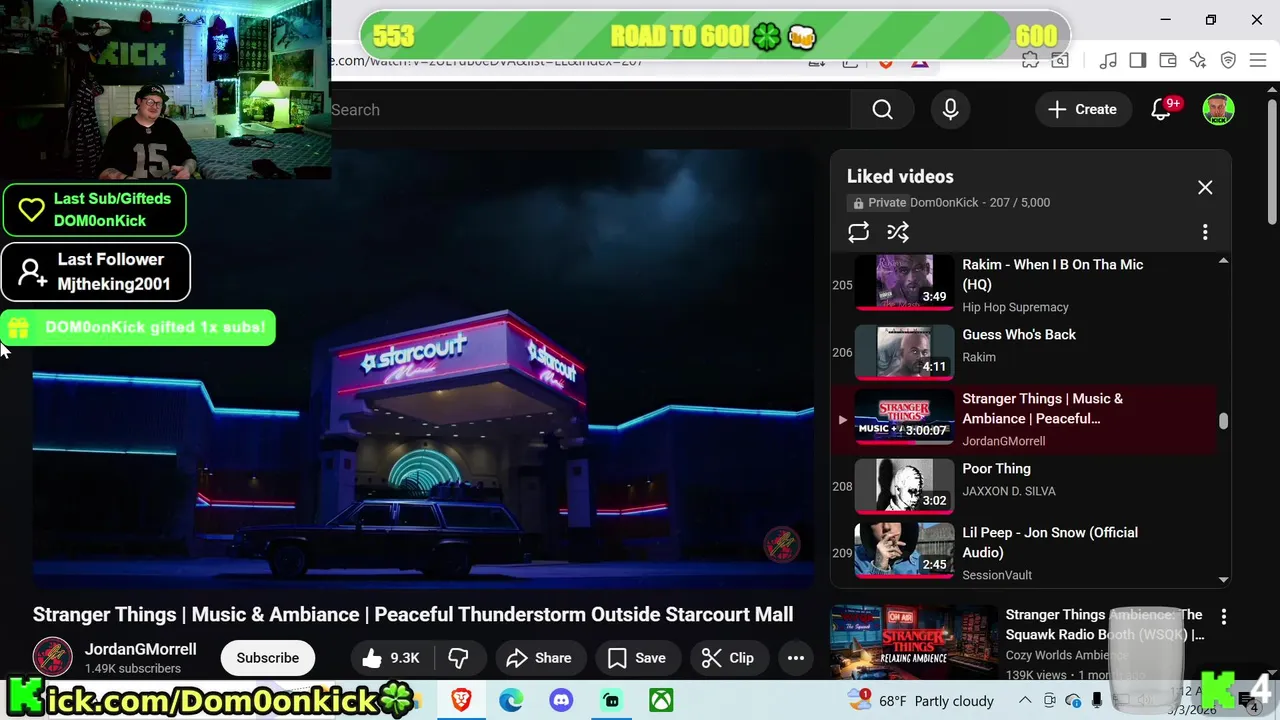This screenshot has height=720, width=1280.
Task: Toggle the Brave sidebar panel
Action: 1138,61
